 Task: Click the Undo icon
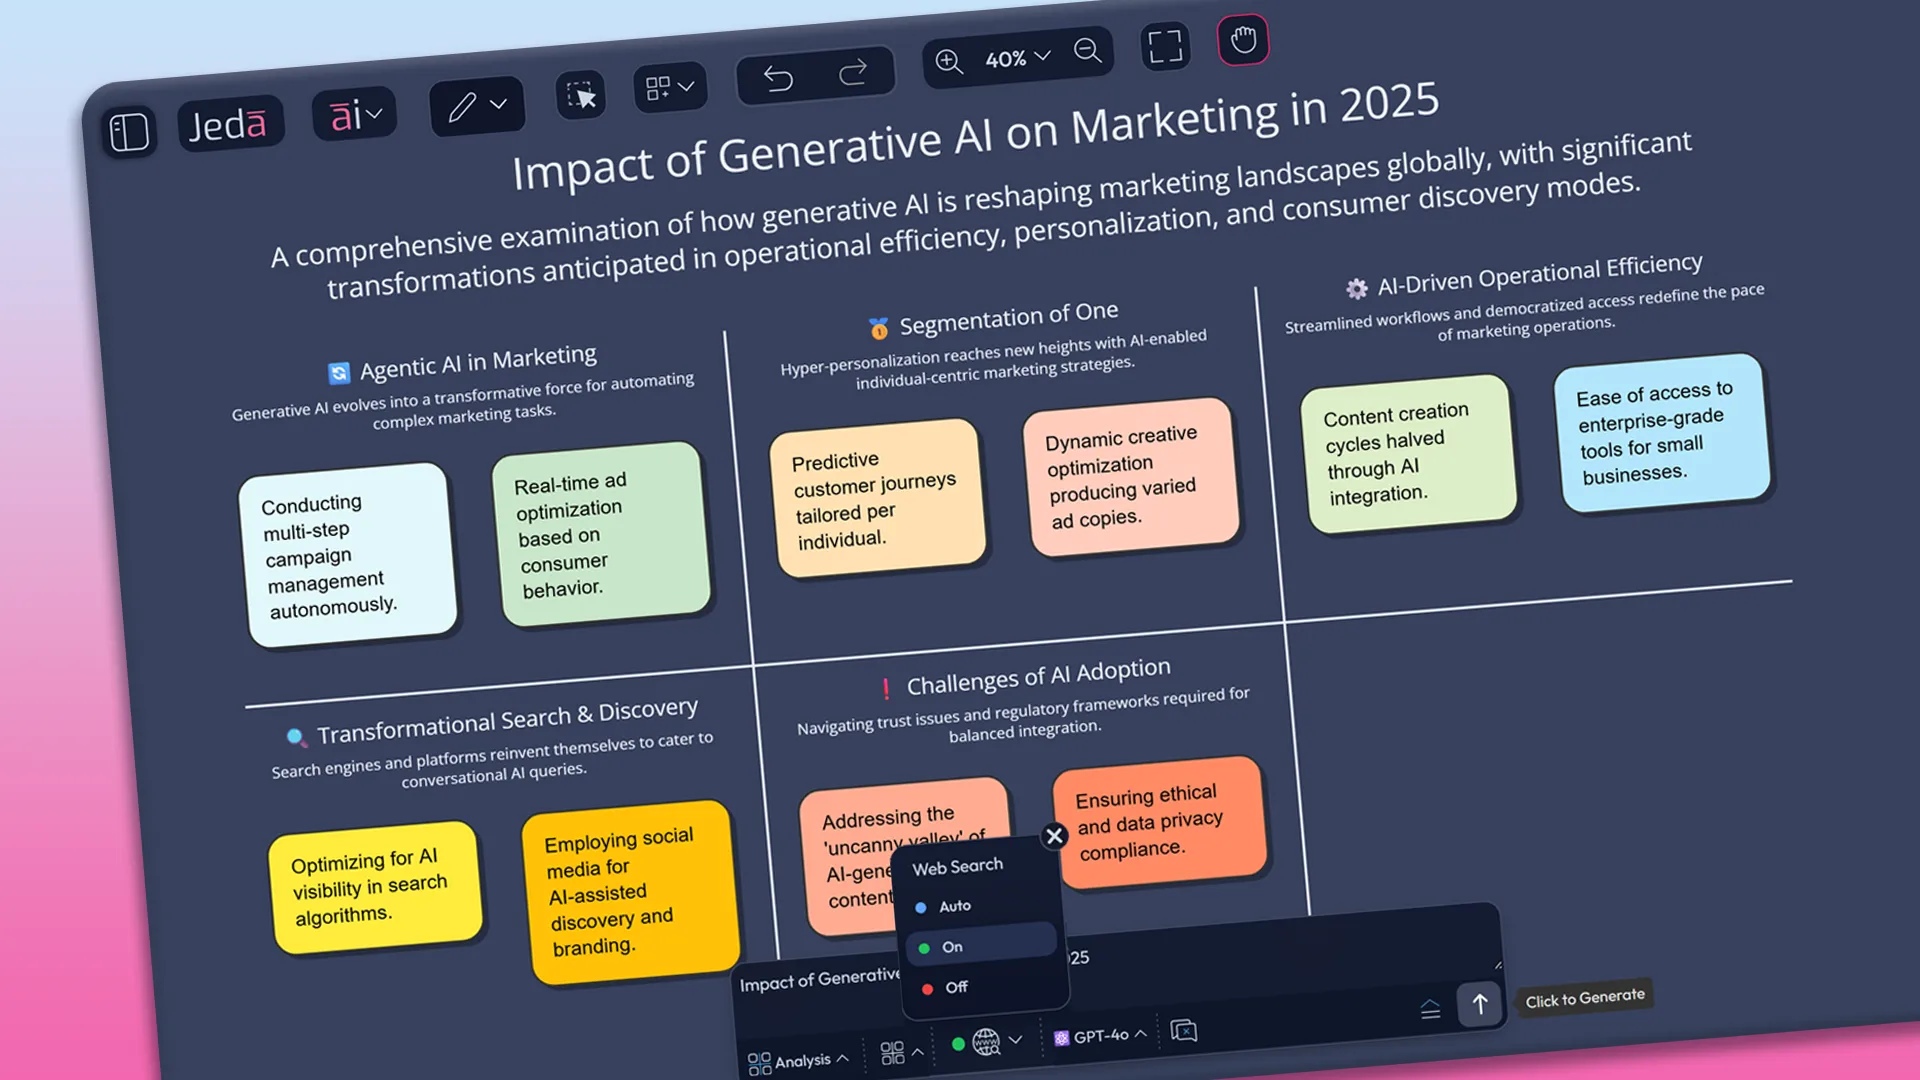coord(779,77)
